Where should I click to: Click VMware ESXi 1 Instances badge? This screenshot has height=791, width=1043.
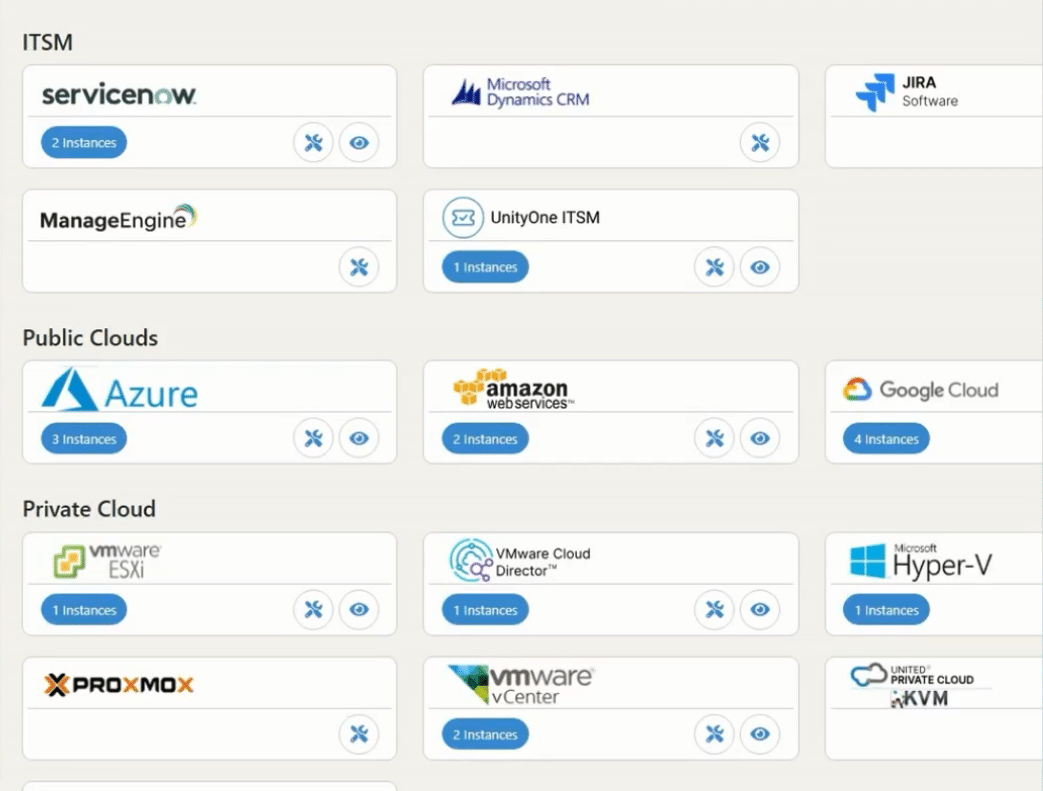pos(84,609)
